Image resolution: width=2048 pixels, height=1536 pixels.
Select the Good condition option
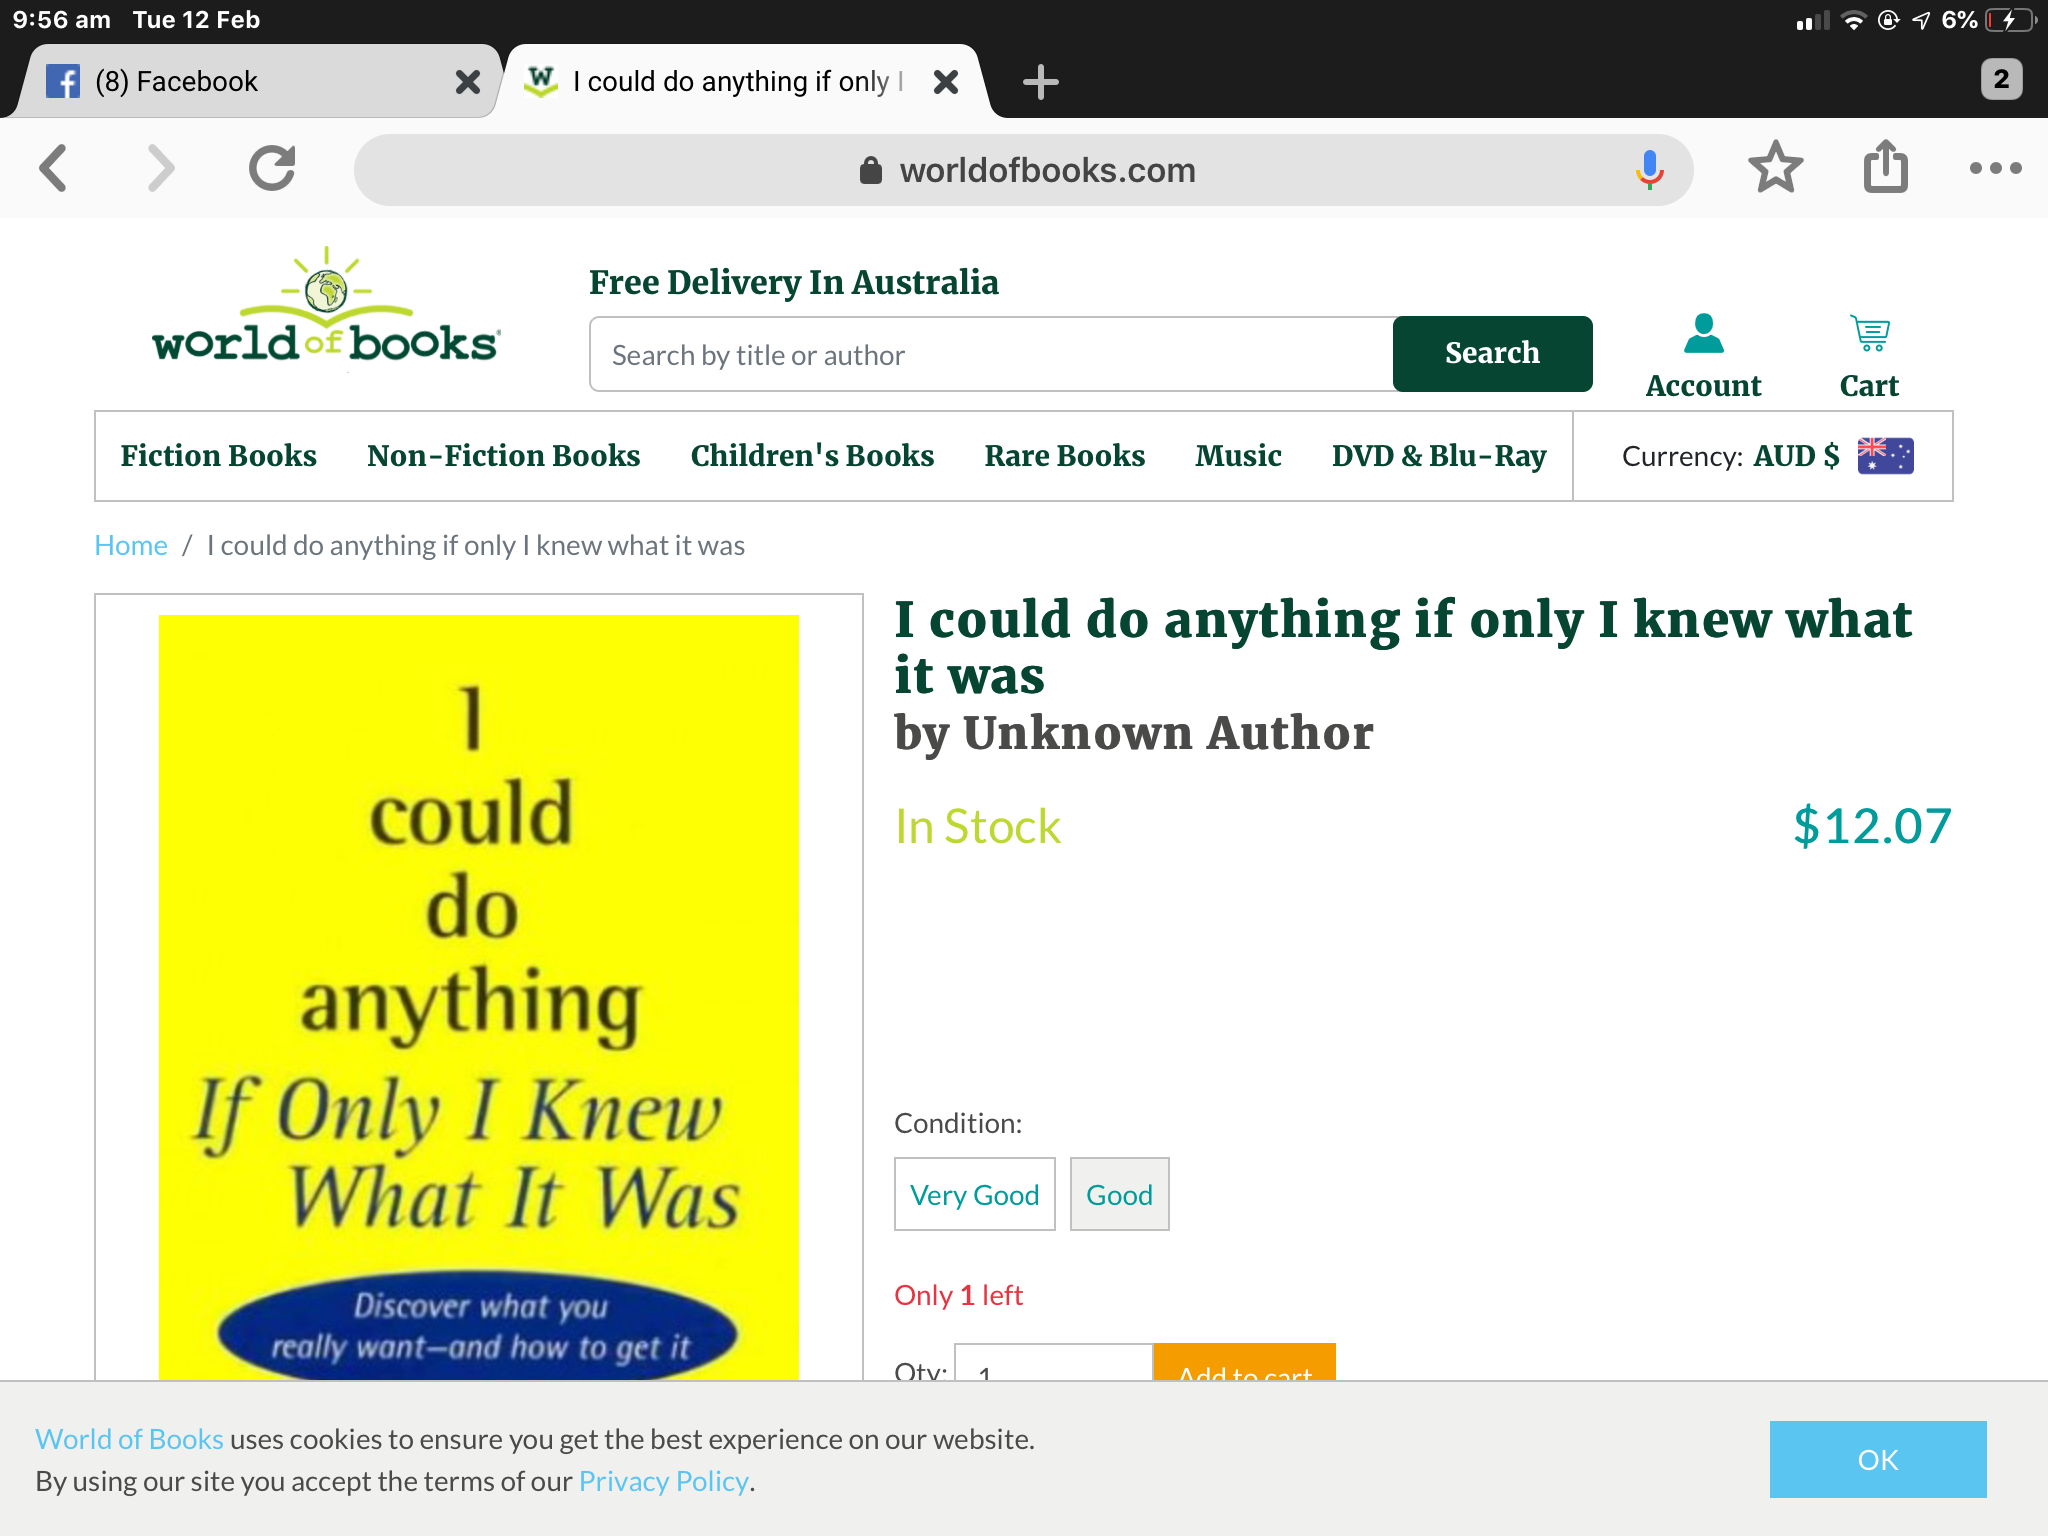[1119, 1194]
